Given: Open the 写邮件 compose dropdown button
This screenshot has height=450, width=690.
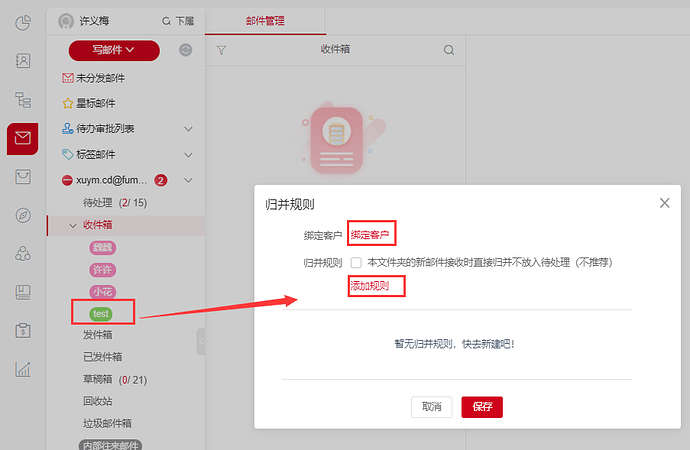Looking at the screenshot, I should (x=114, y=50).
